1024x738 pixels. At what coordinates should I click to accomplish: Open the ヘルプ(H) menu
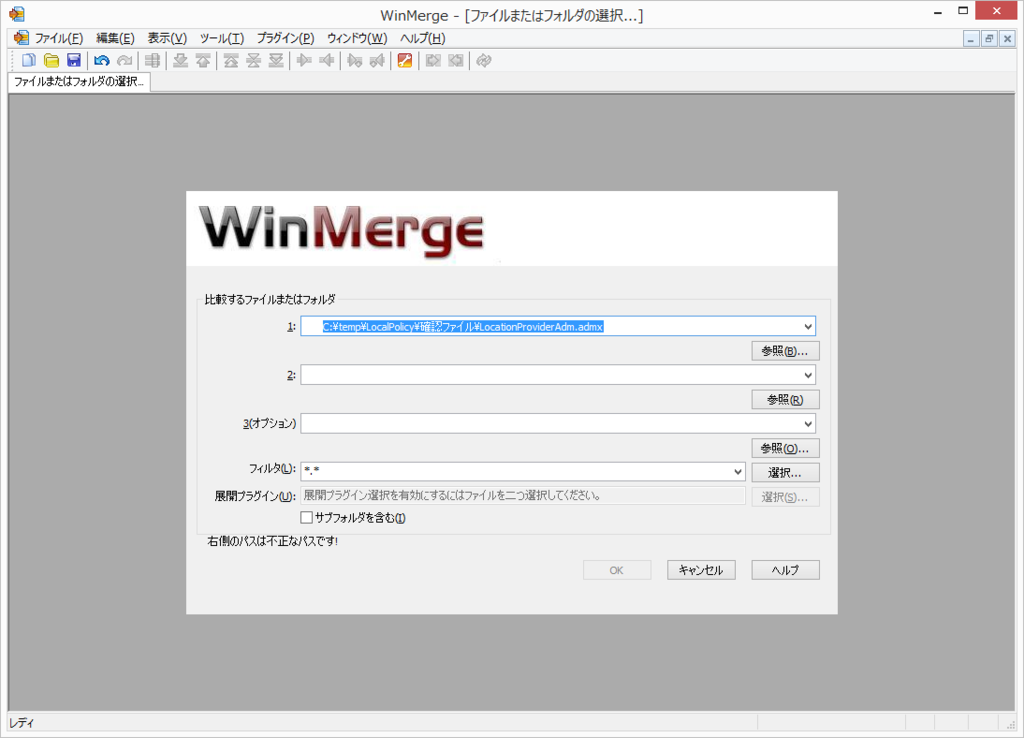(422, 39)
